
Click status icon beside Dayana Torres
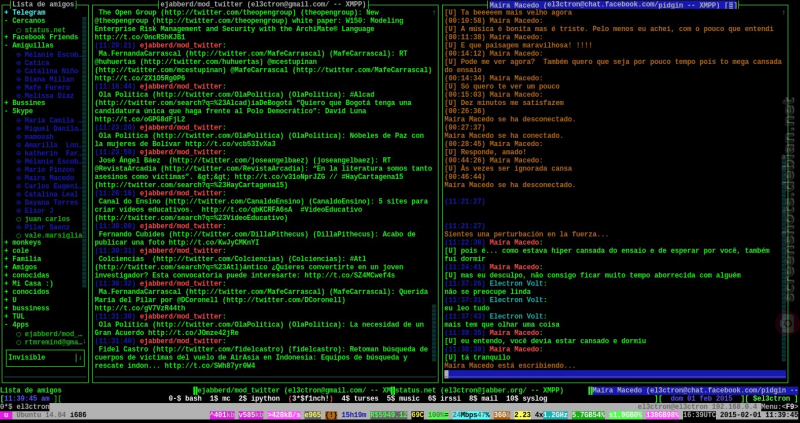point(19,202)
